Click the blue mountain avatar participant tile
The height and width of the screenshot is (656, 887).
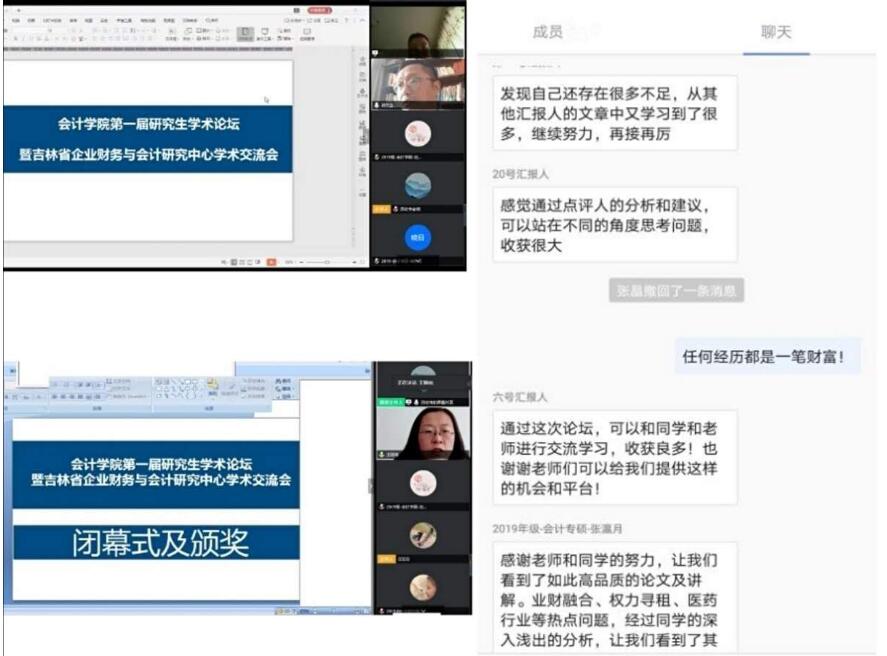[417, 185]
